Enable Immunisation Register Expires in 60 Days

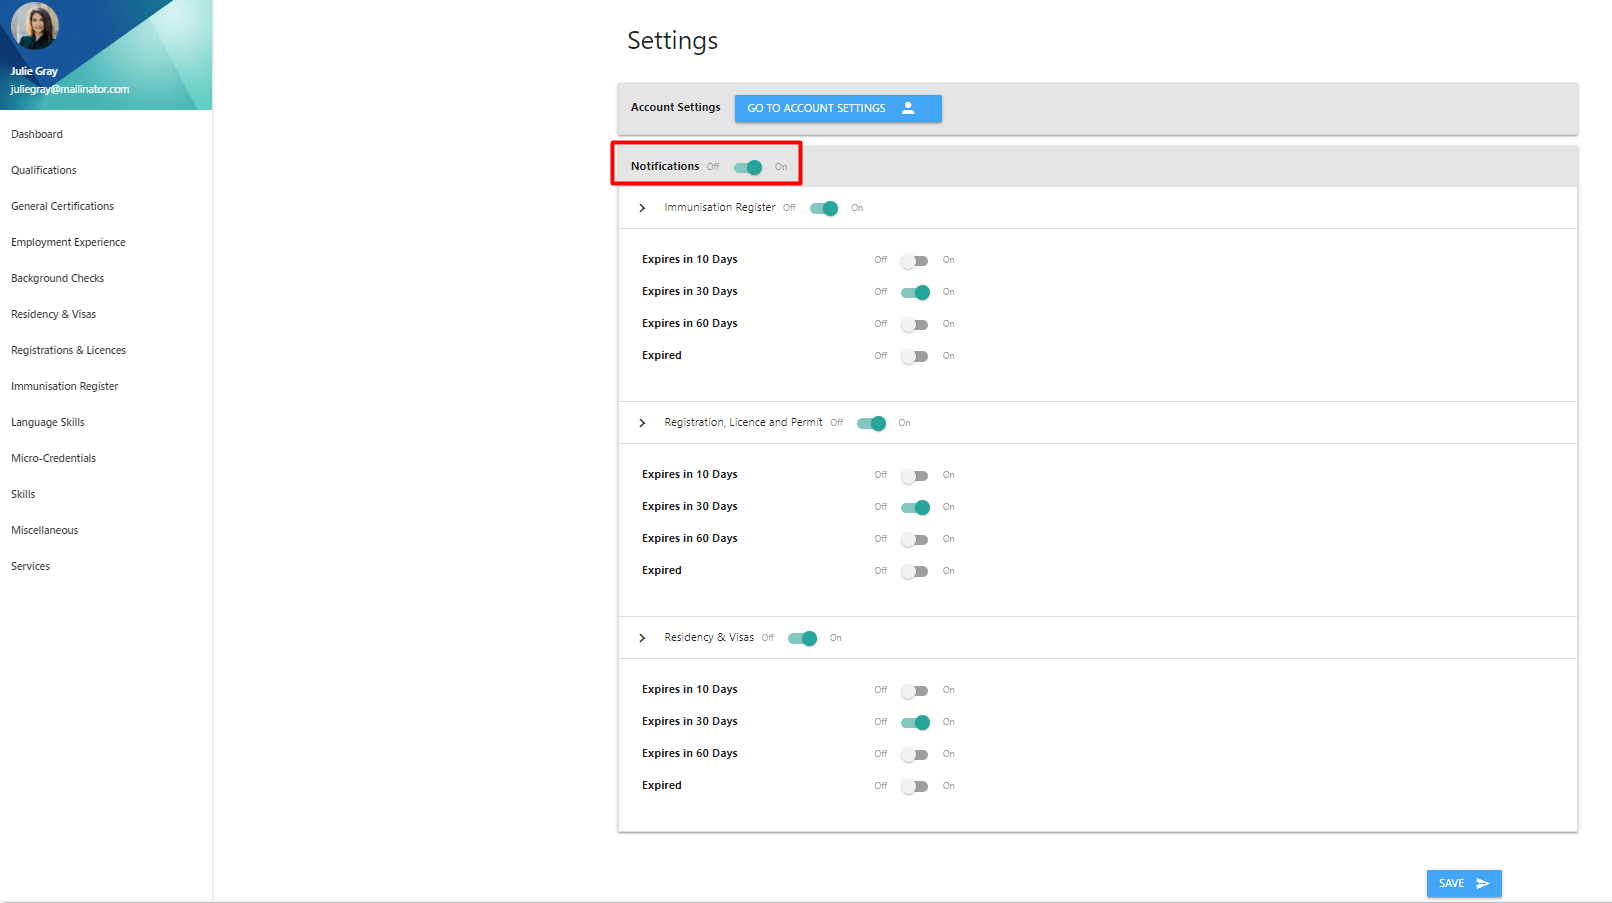[915, 324]
